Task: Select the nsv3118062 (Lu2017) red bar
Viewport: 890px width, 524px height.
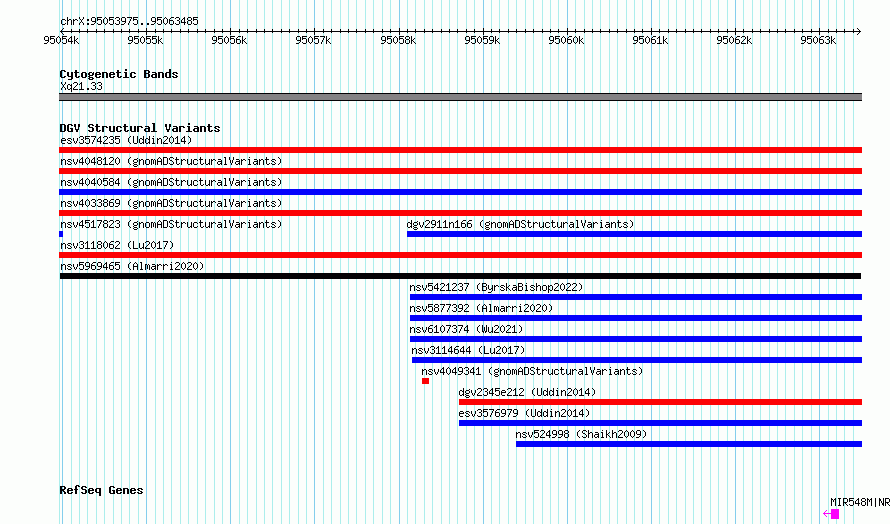Action: [x=460, y=255]
